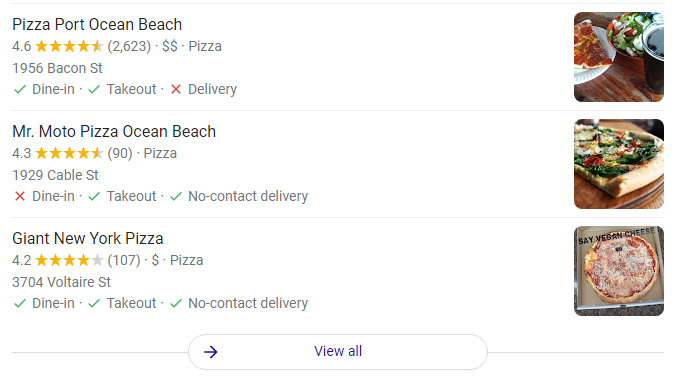
Task: Click Pizza Port Ocean Beach star rating
Action: click(69, 46)
